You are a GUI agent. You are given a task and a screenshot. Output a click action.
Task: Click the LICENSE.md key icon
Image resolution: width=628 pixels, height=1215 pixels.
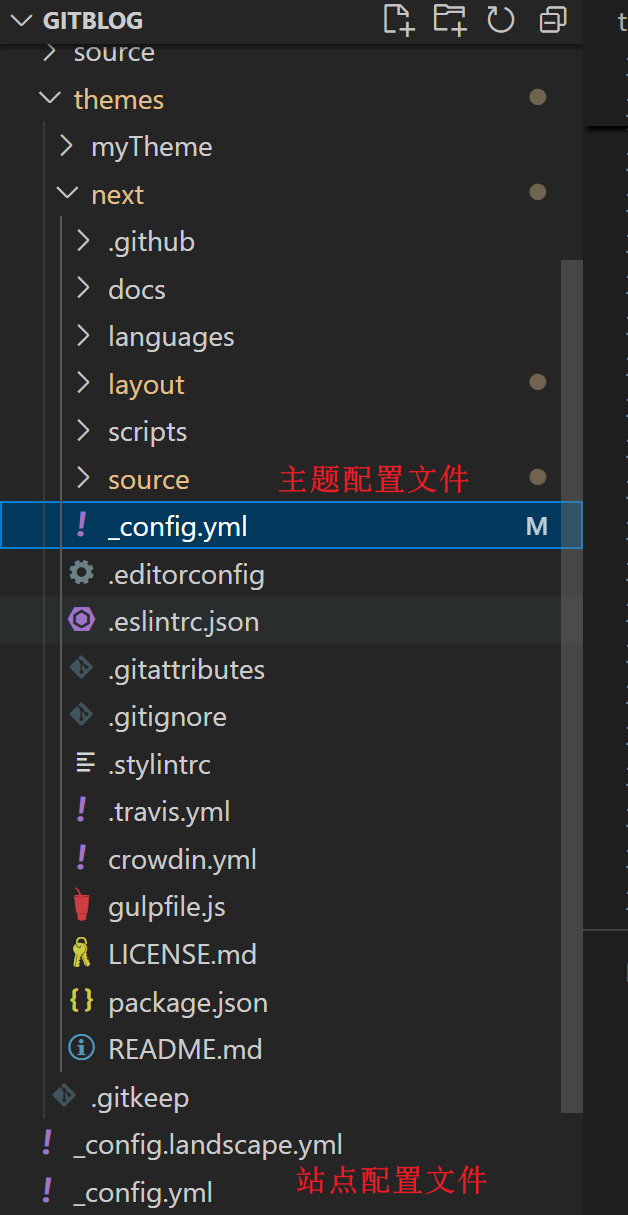click(81, 954)
